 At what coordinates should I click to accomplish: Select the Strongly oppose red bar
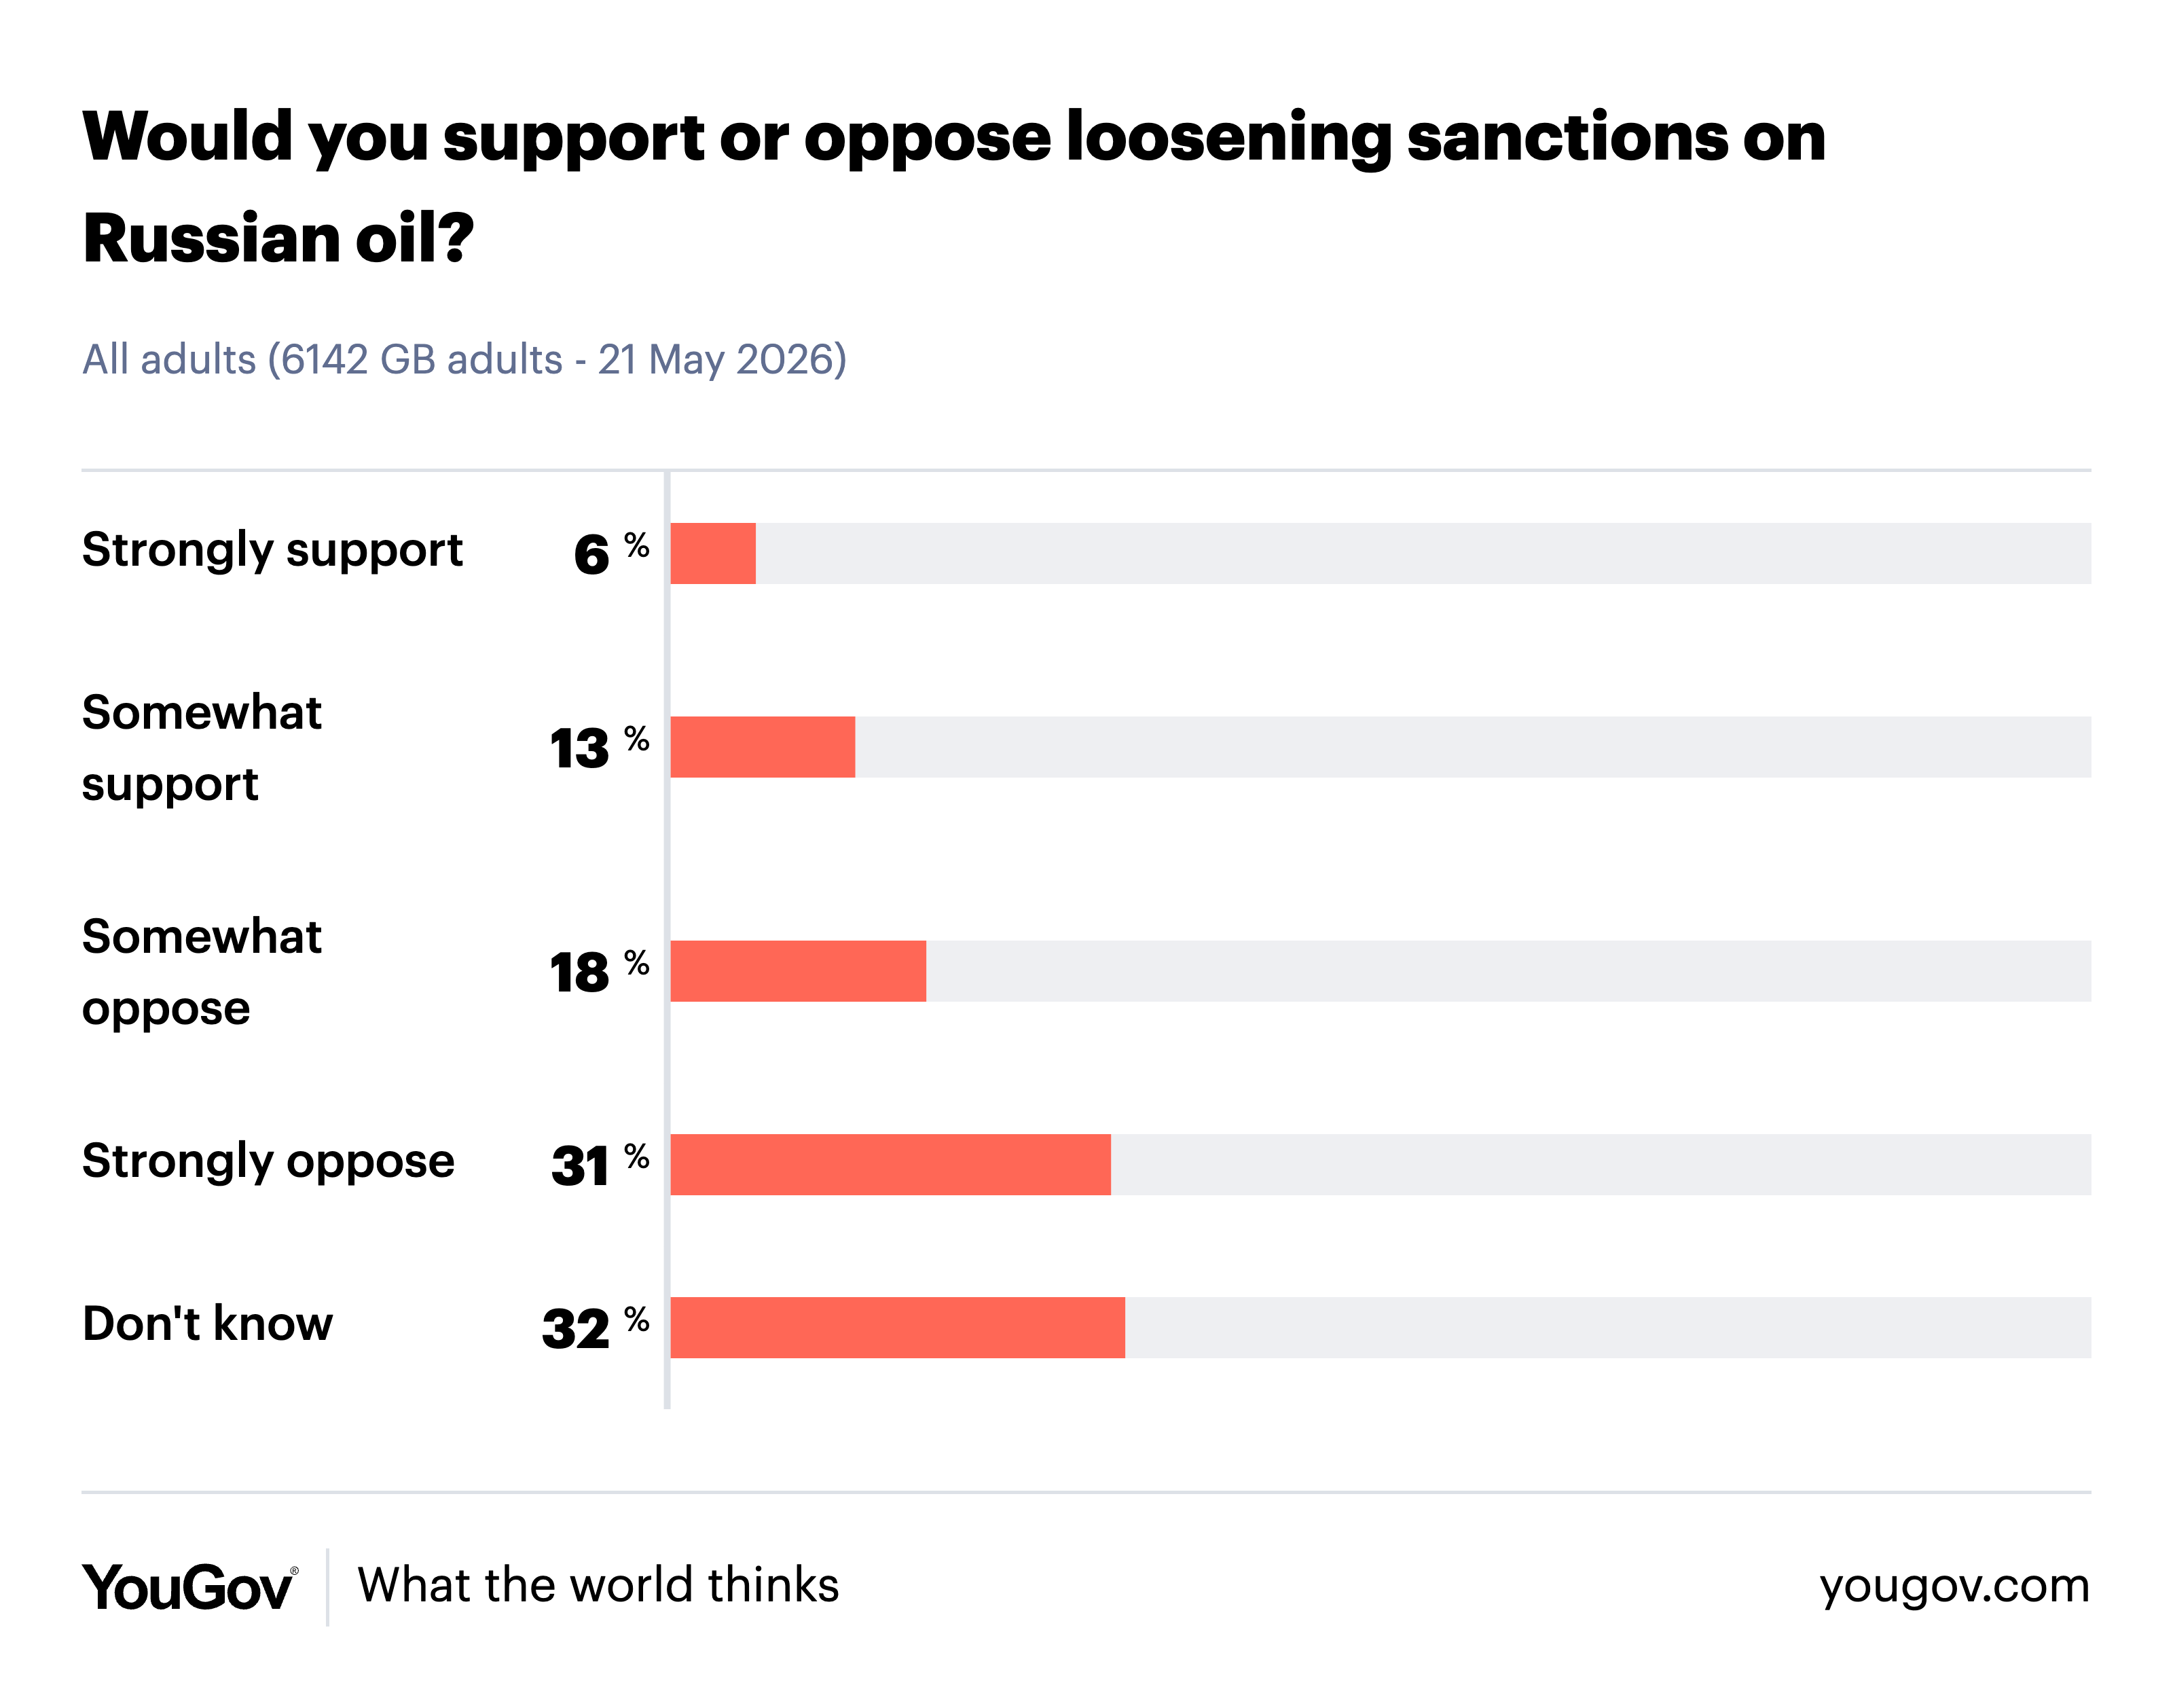[x=890, y=1165]
